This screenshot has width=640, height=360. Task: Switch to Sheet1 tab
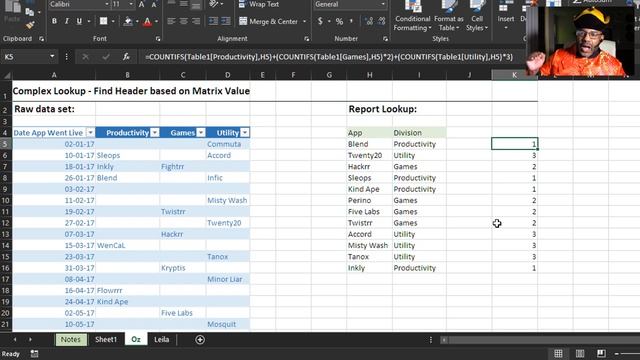[106, 340]
